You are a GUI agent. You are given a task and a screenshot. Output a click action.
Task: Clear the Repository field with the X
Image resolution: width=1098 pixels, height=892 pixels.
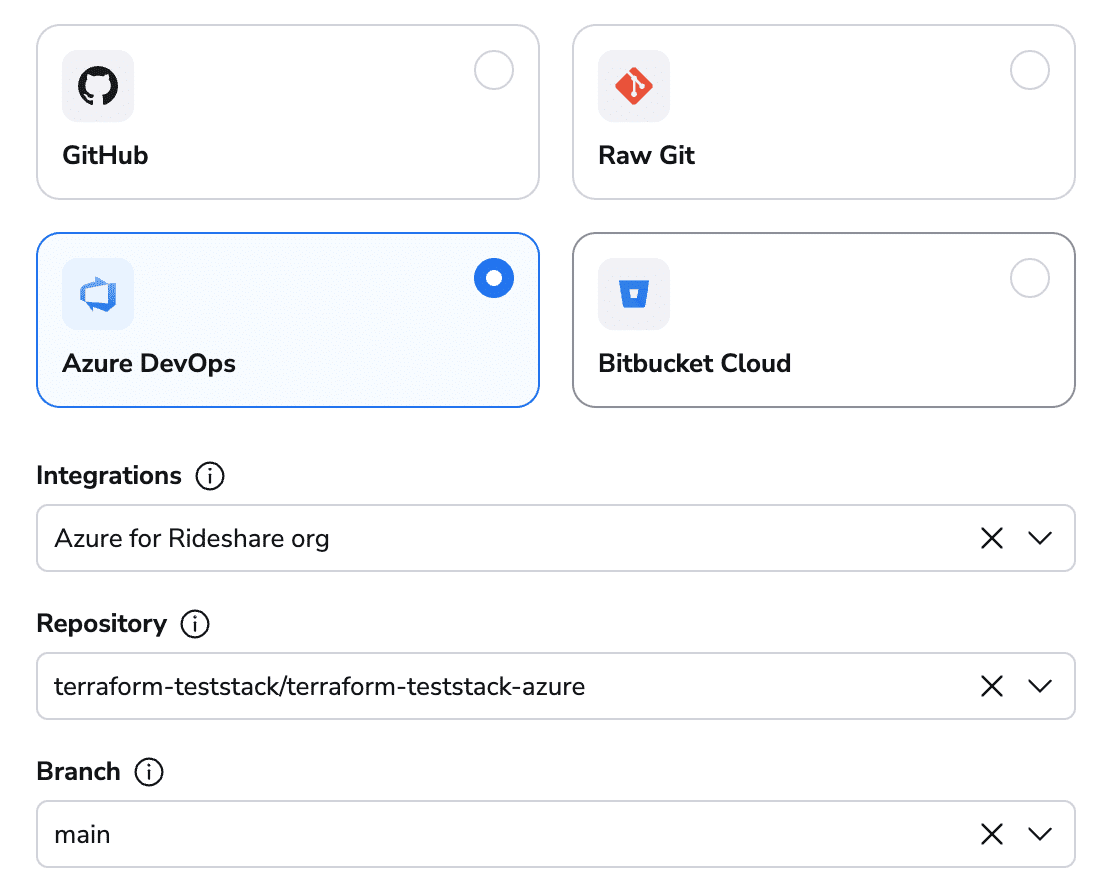click(991, 686)
